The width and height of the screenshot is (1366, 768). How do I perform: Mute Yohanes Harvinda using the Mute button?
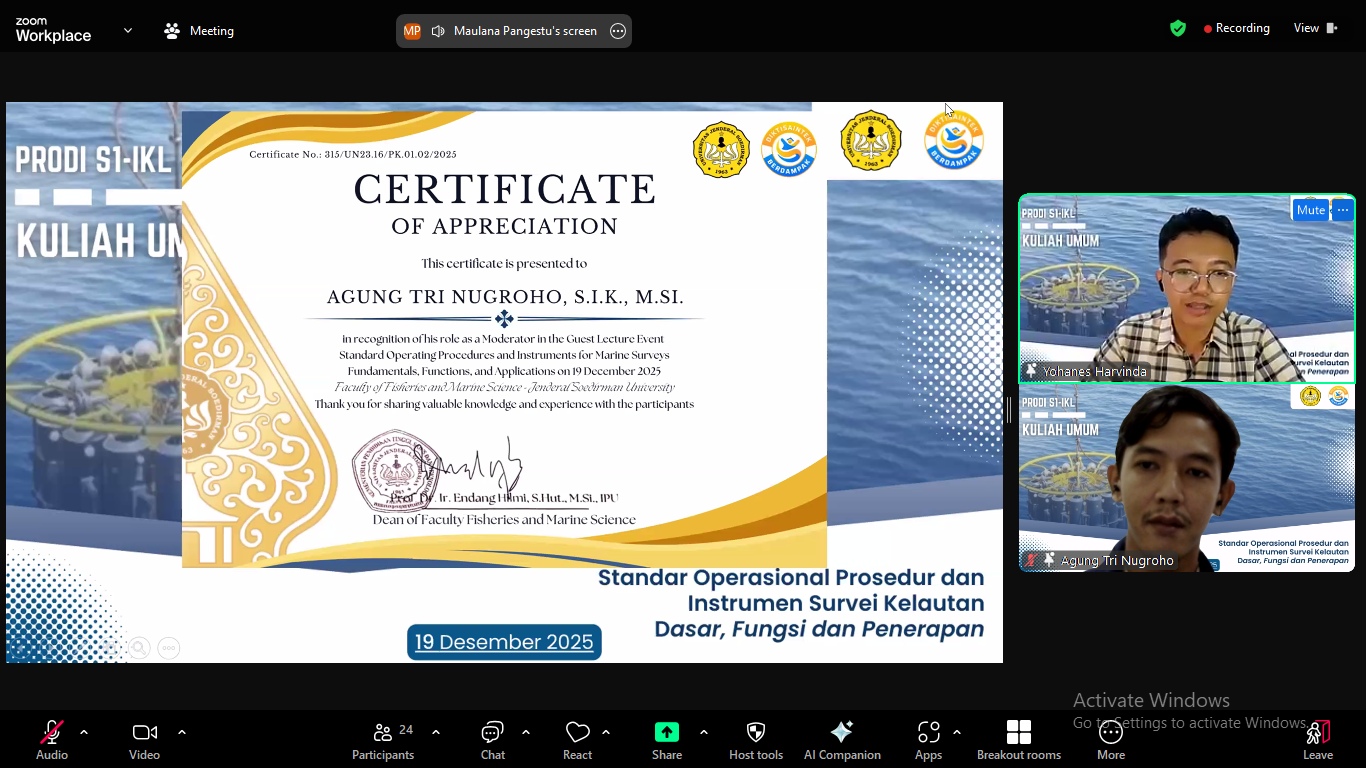pyautogui.click(x=1310, y=210)
